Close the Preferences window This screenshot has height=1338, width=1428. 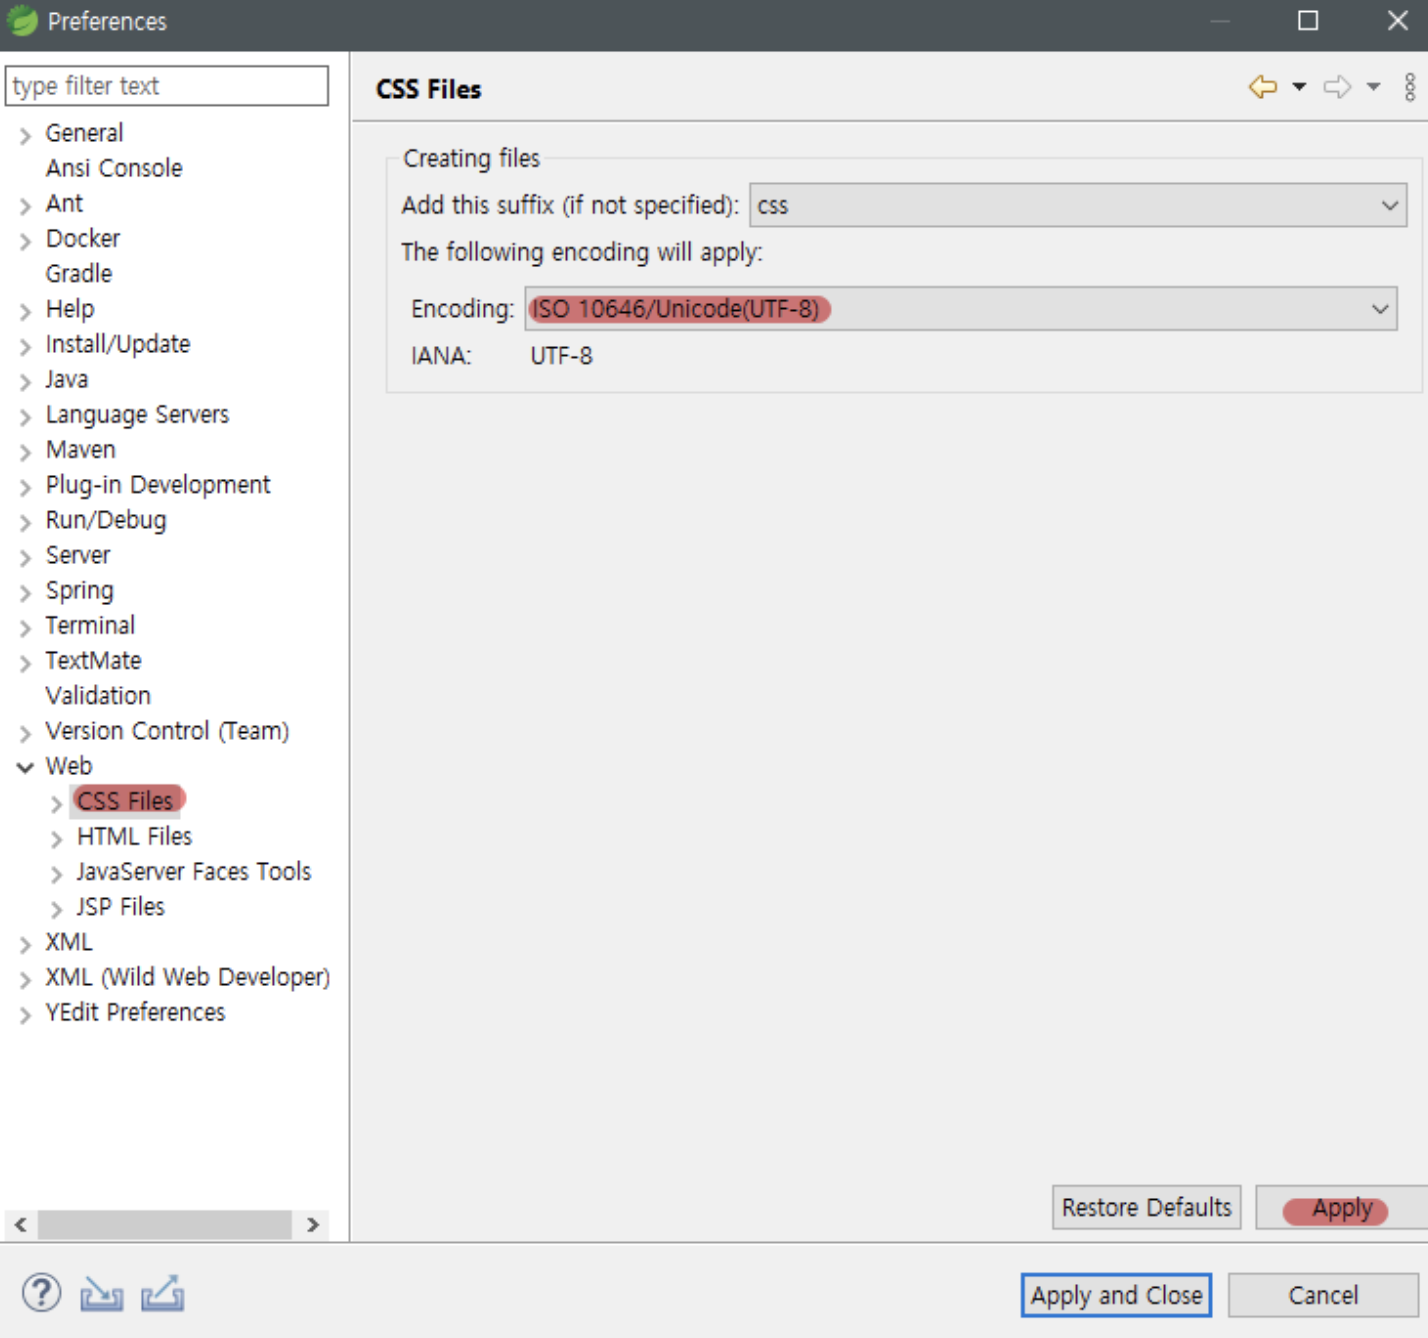point(1398,21)
